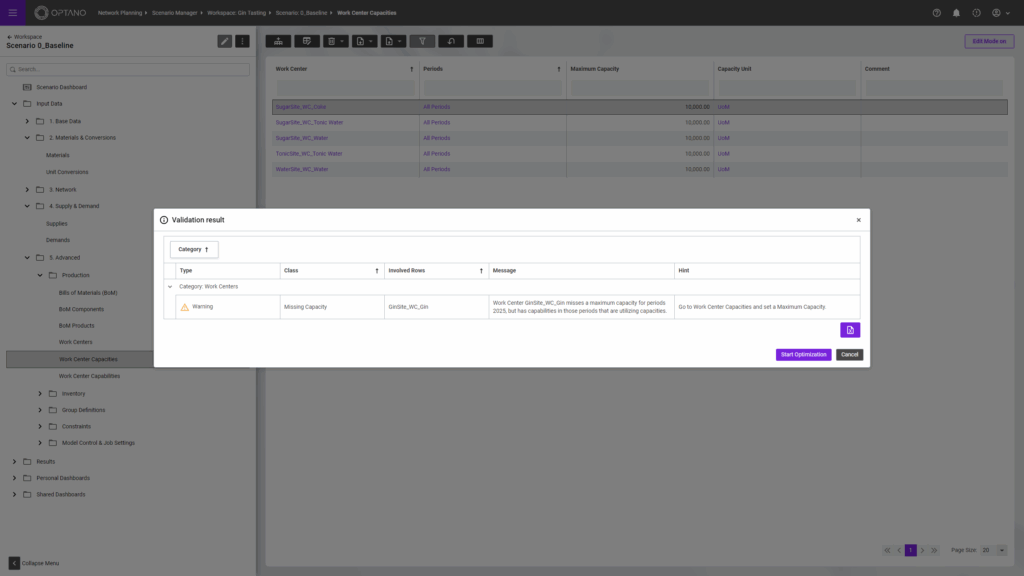
Task: Open the hamburger menu top left
Action: 12,12
